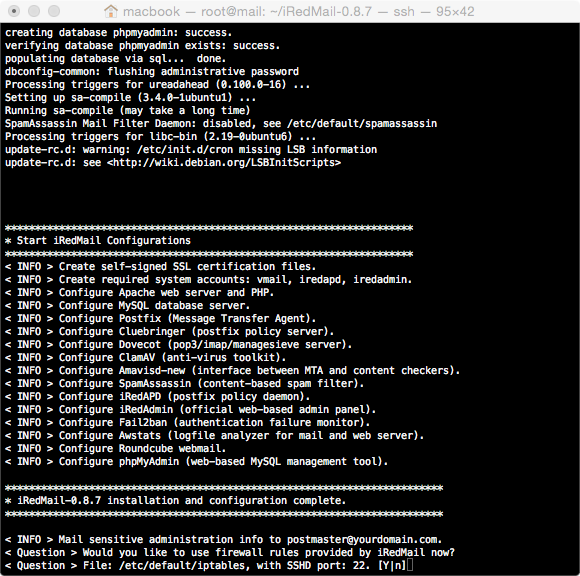Image resolution: width=580 pixels, height=576 pixels.
Task: Click 'Configure Cluebringer (postfix policy server).' line
Action: pos(169,331)
